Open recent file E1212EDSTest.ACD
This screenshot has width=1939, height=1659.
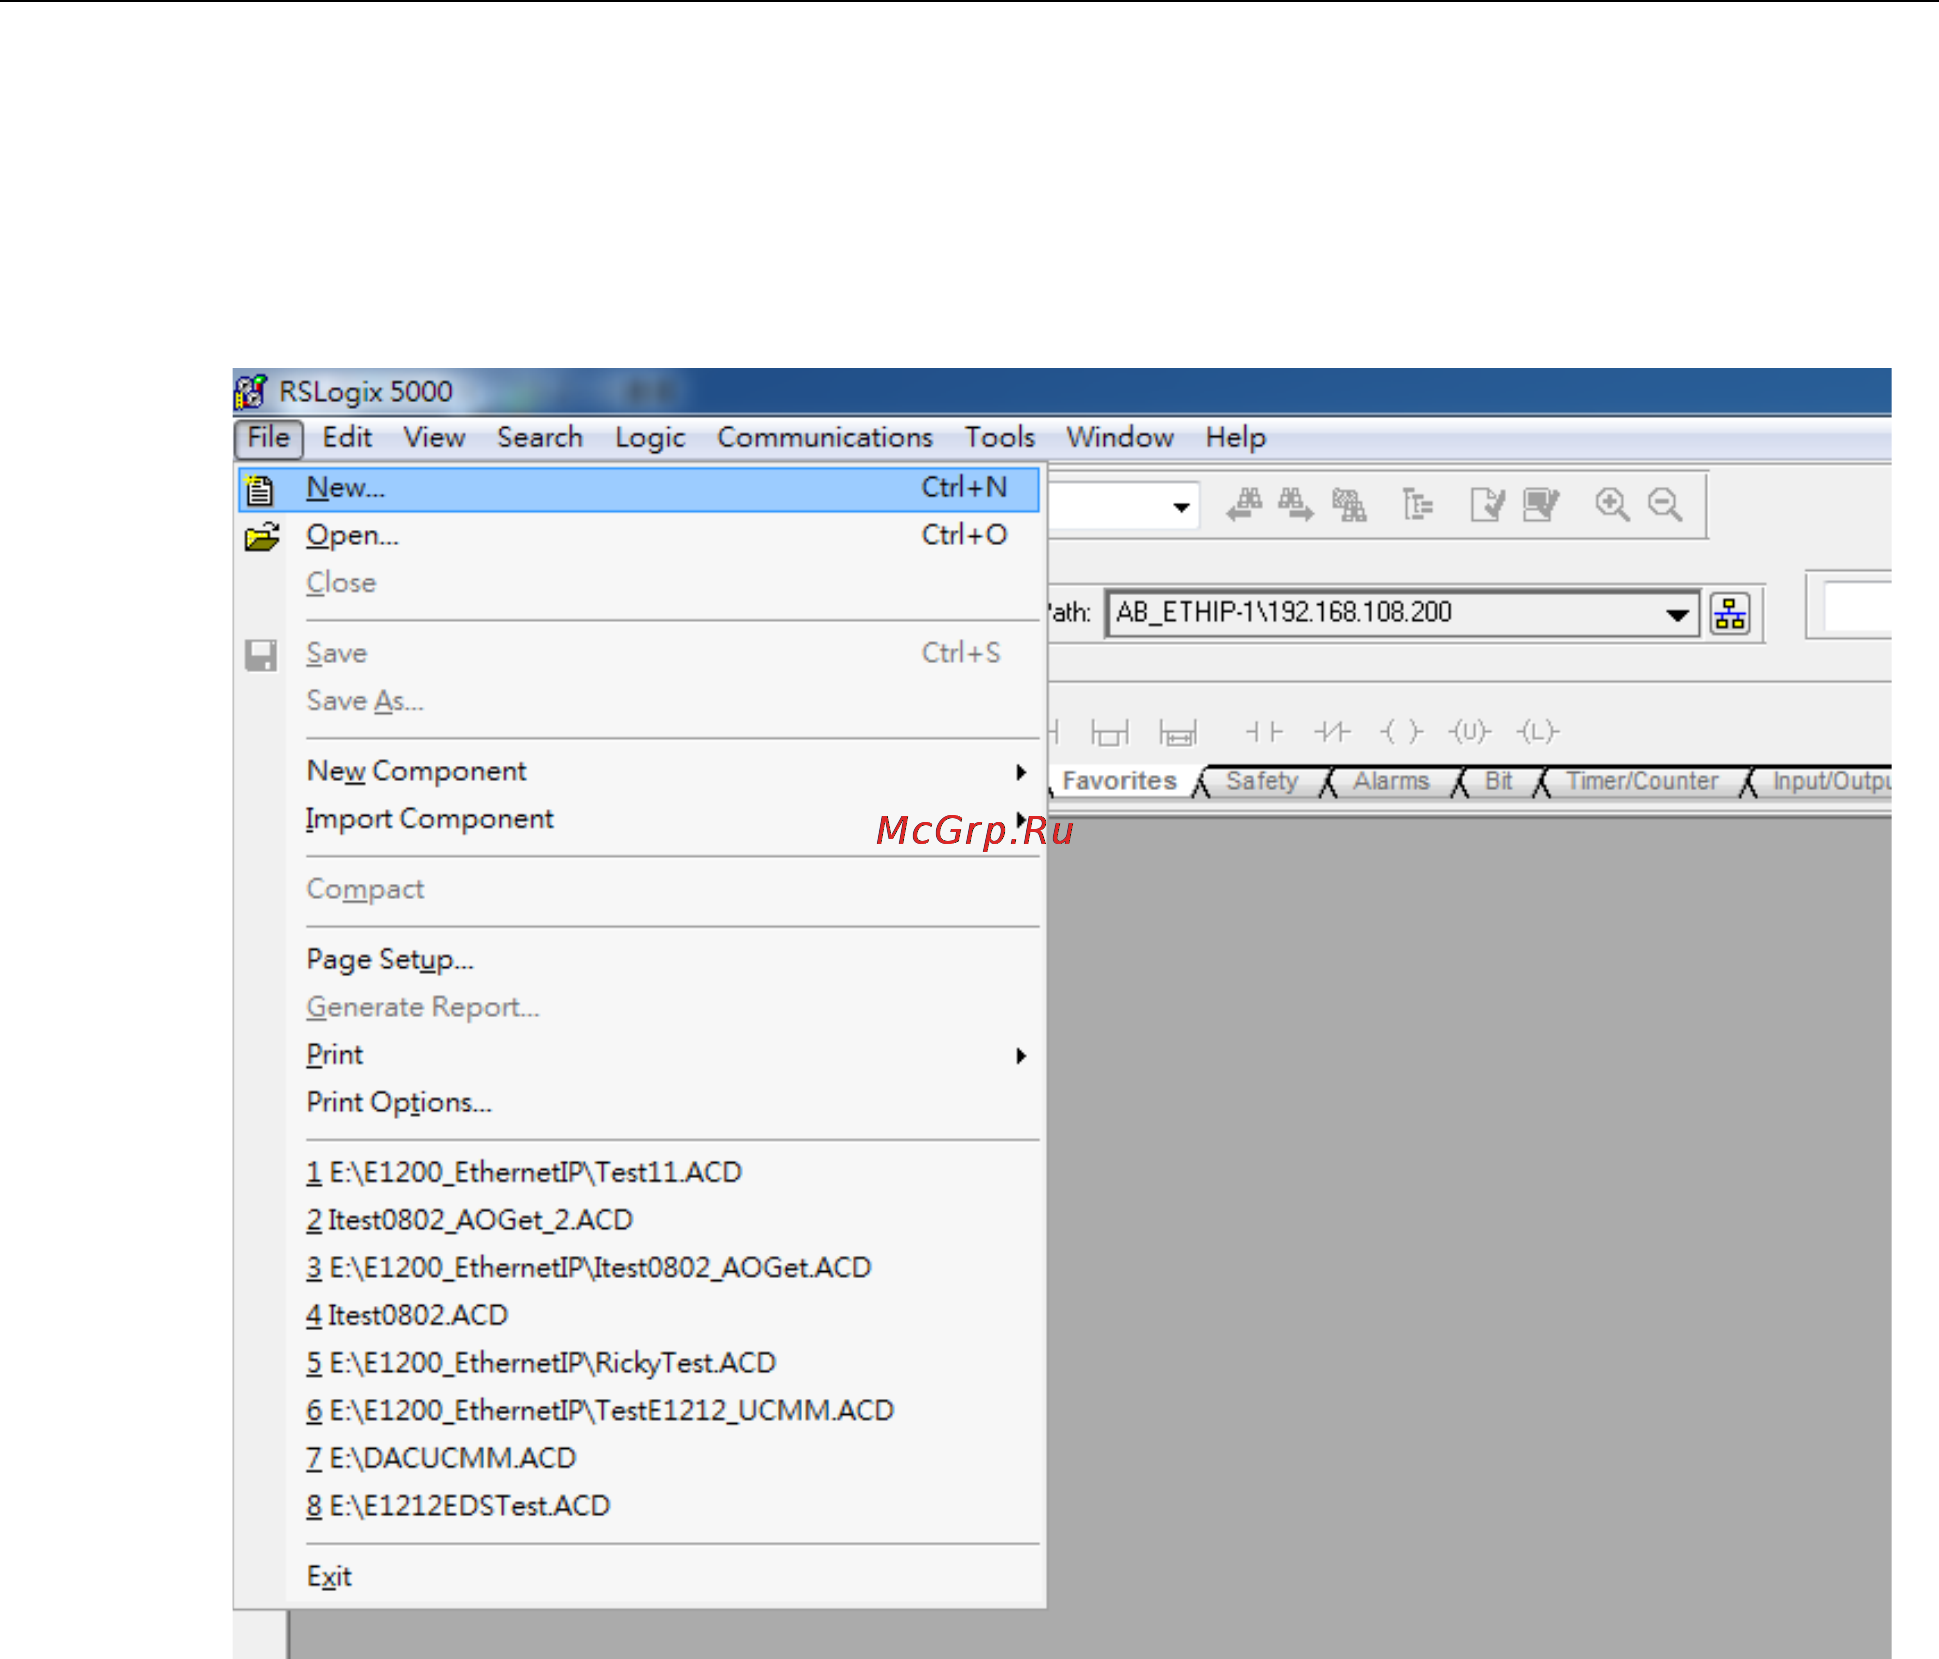point(640,1507)
